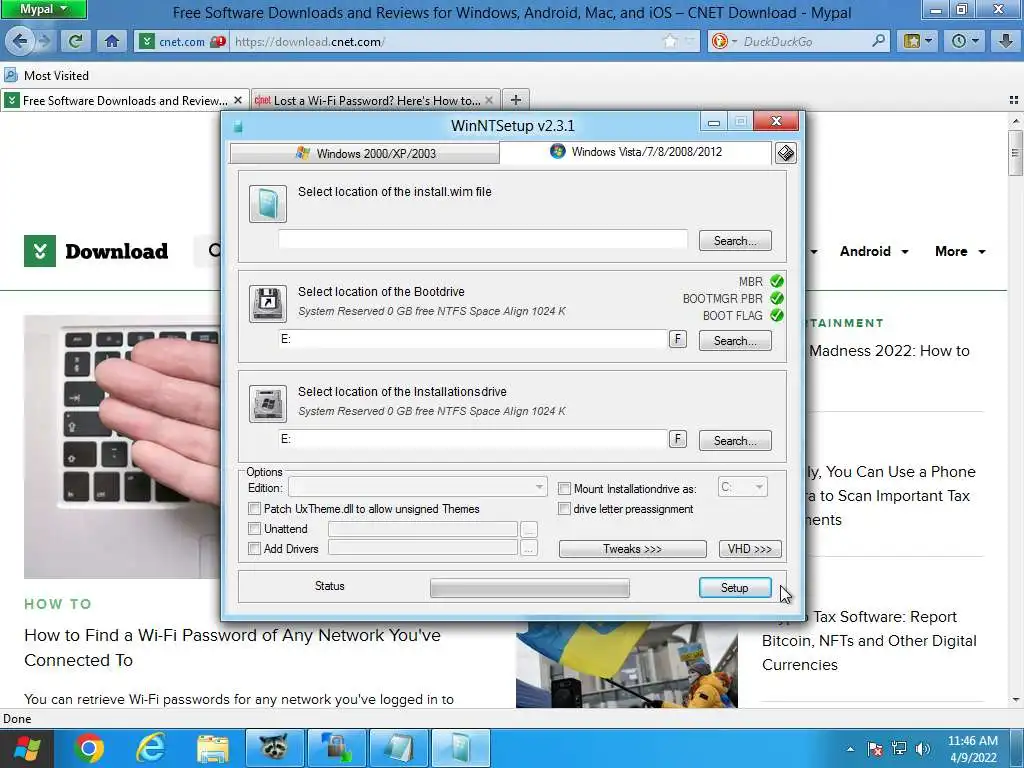
Task: Open the Most Visited bookmarks item
Action: (46, 75)
